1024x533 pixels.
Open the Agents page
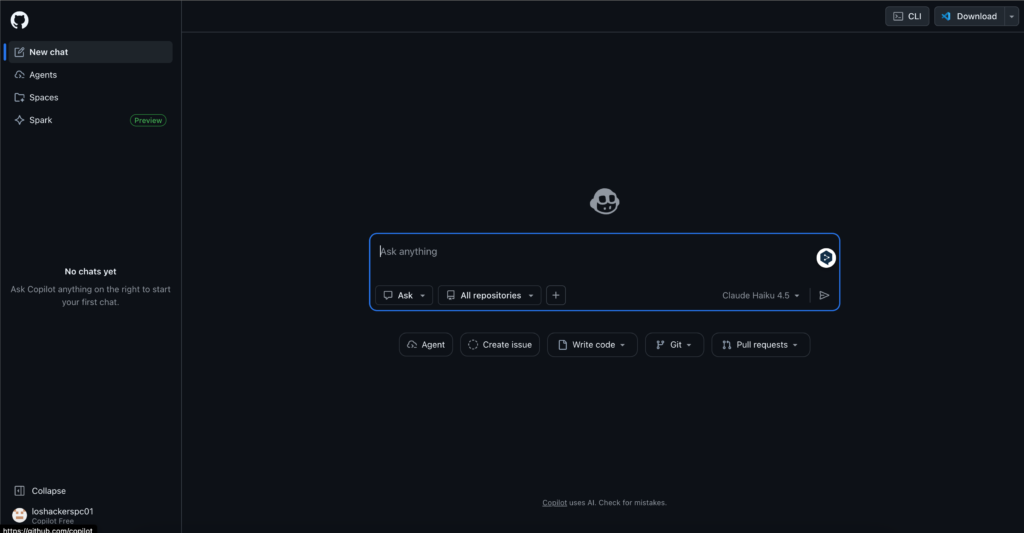click(x=90, y=74)
